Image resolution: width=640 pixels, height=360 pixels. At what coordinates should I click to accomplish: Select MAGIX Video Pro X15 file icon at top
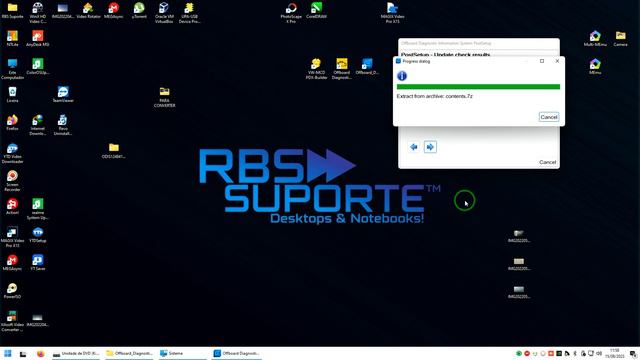pyautogui.click(x=392, y=13)
